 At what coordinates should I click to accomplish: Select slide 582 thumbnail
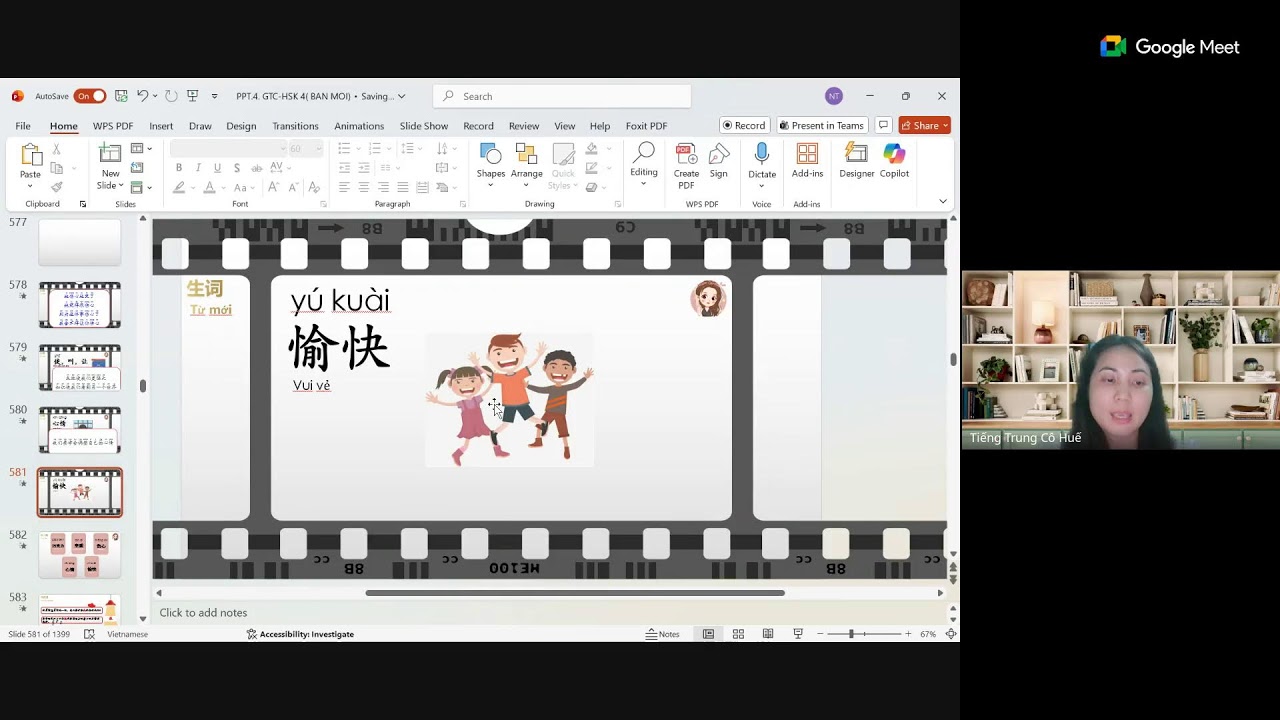tap(80, 555)
